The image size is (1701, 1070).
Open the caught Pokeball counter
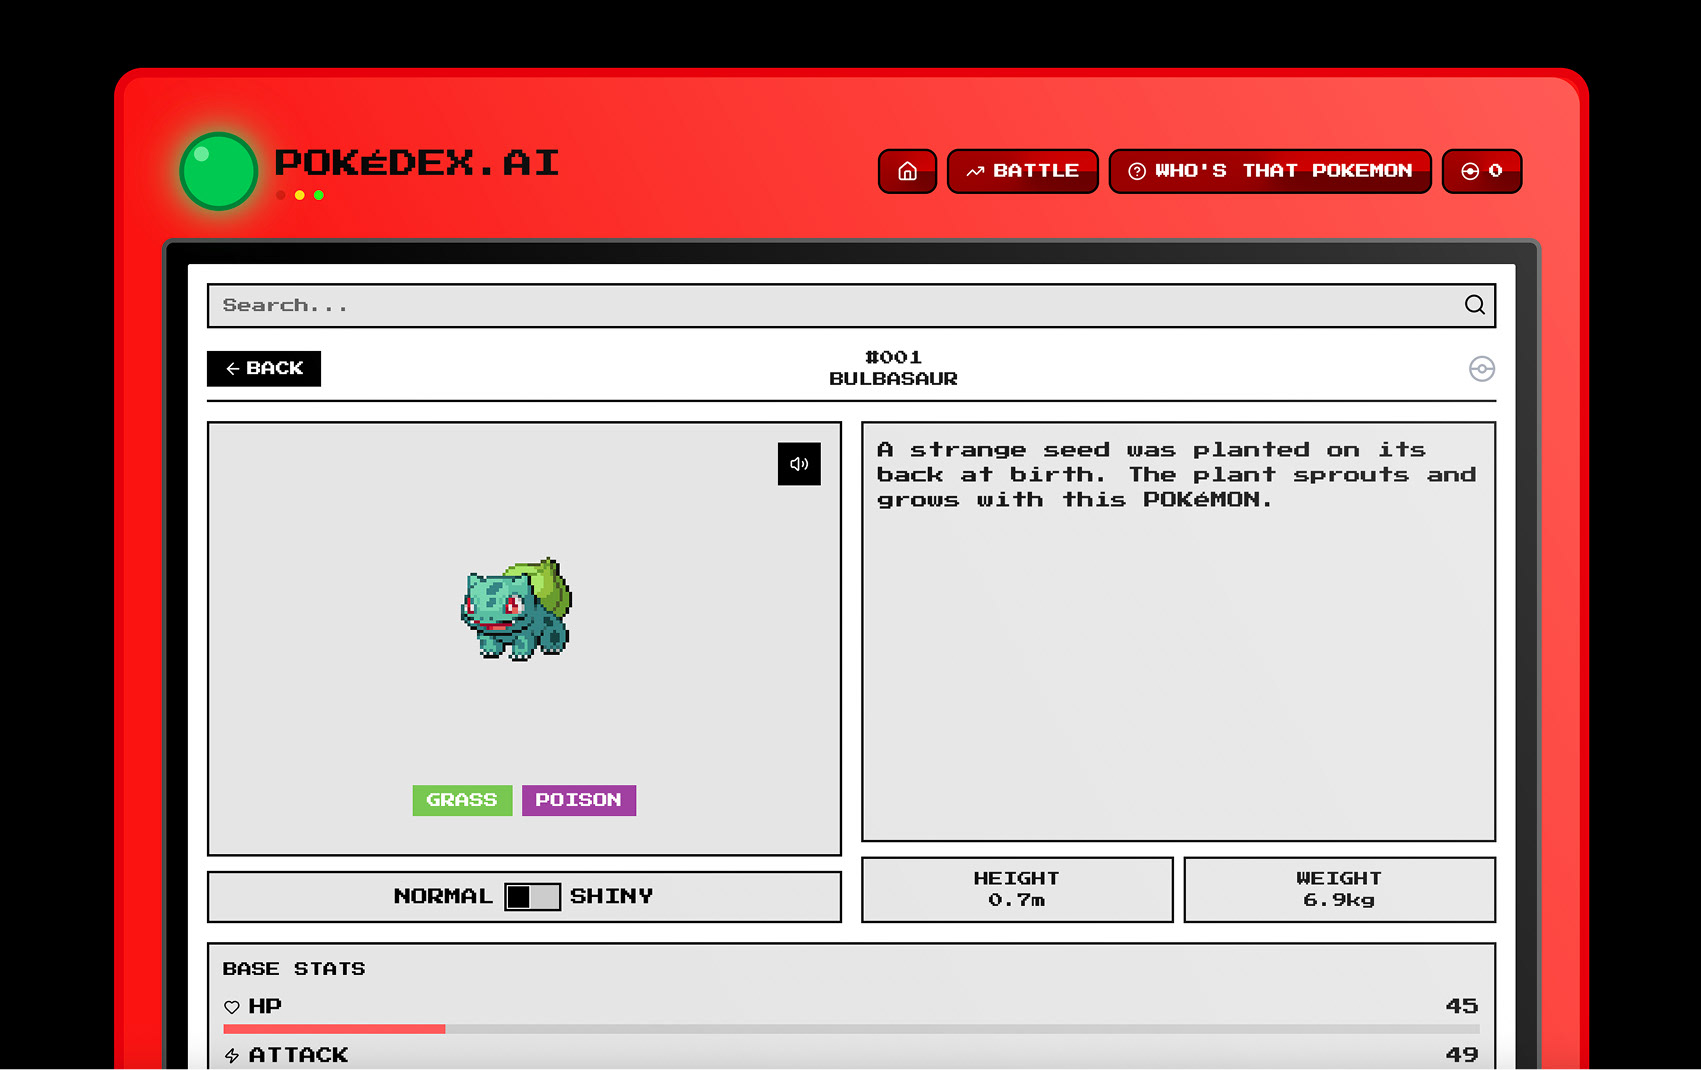pos(1482,171)
